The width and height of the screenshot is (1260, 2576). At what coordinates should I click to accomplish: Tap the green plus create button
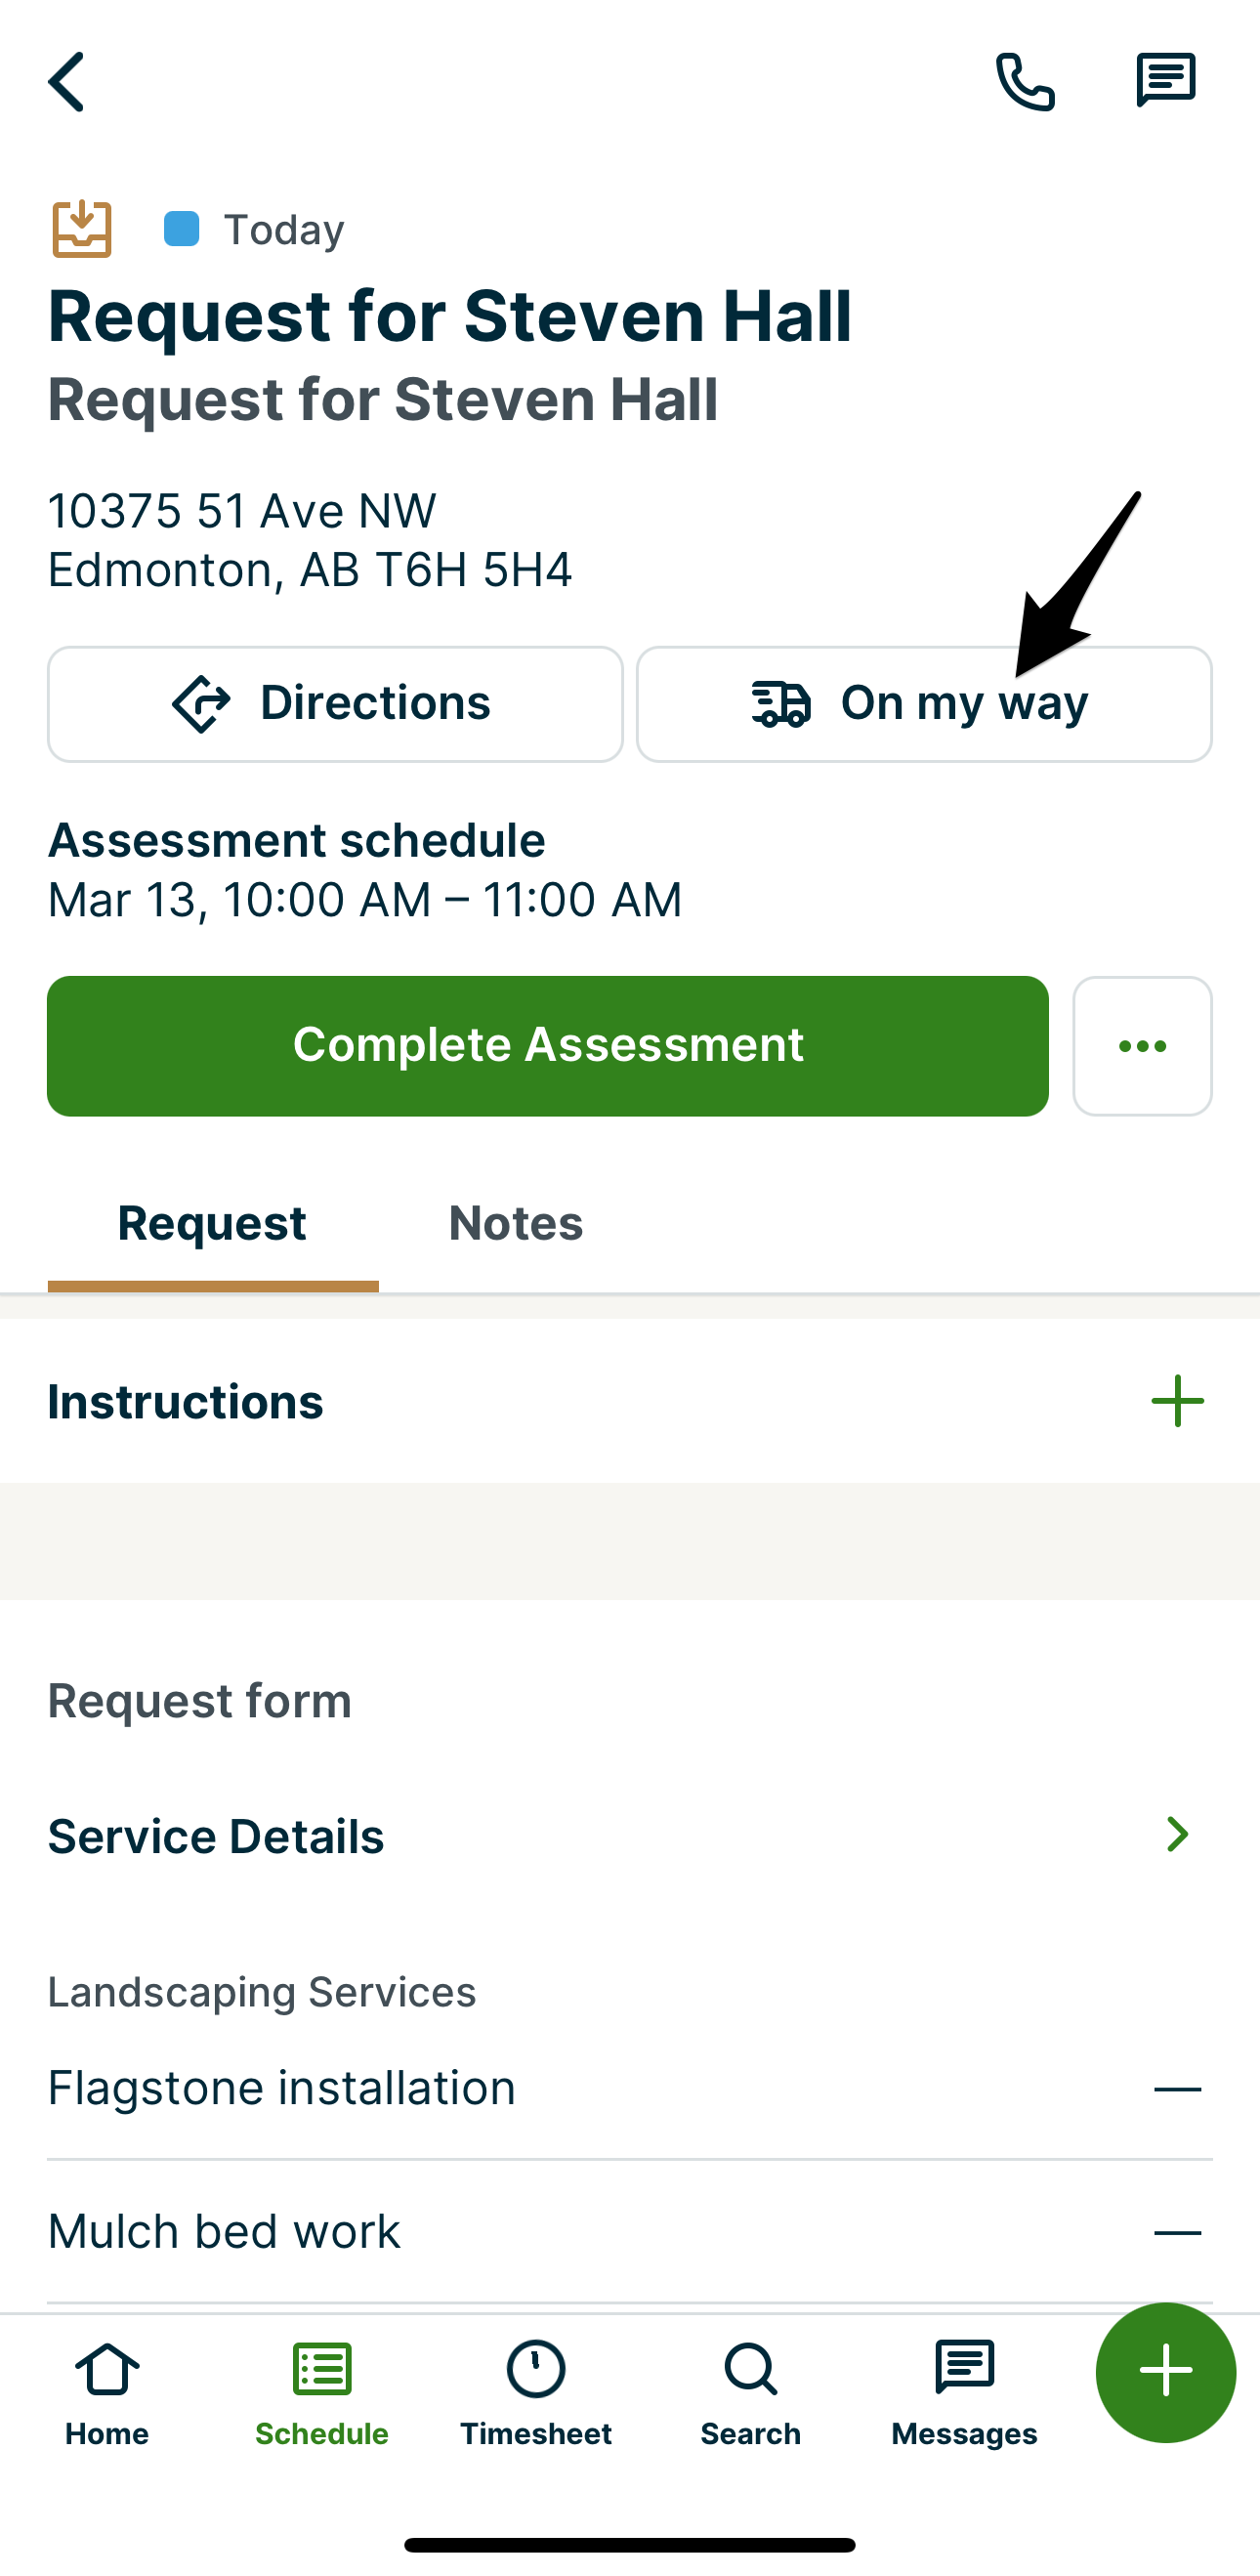[1165, 2372]
